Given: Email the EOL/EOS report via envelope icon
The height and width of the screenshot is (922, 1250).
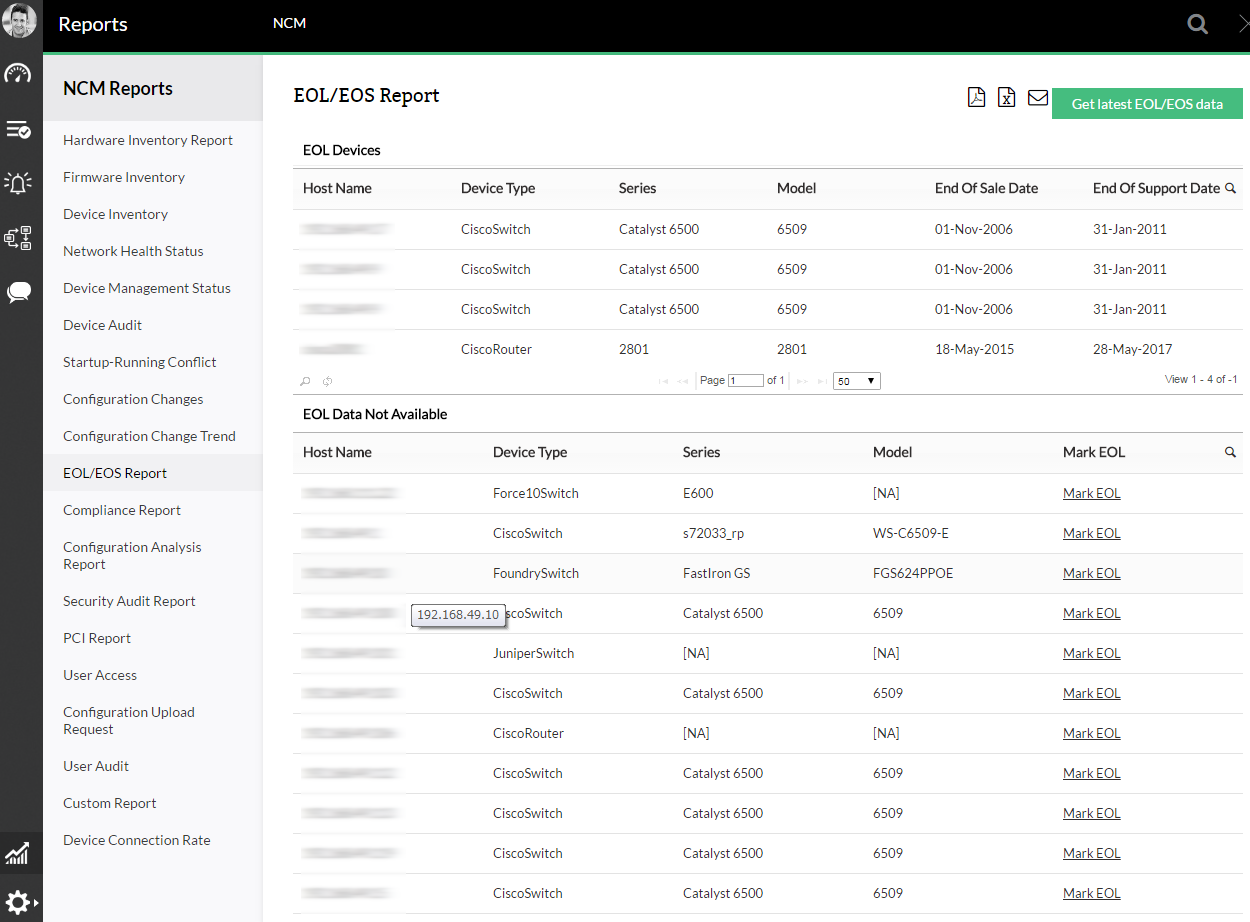Looking at the screenshot, I should tap(1038, 97).
